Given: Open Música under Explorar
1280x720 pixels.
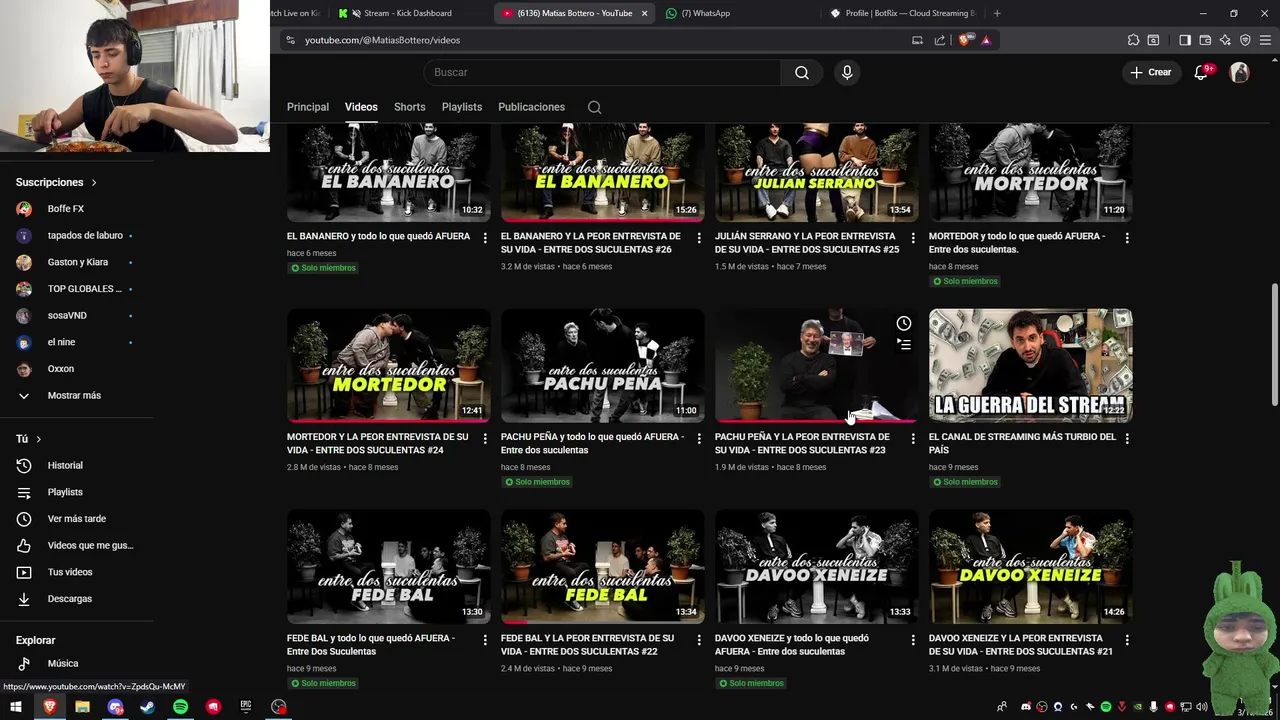Looking at the screenshot, I should pos(63,663).
